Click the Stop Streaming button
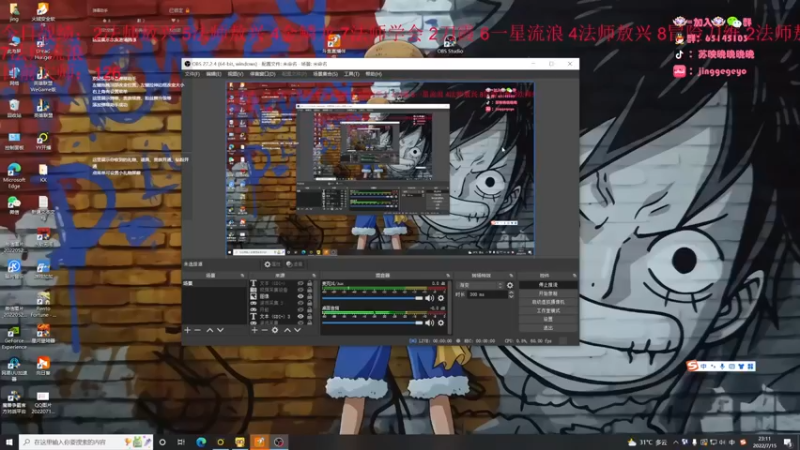Screen dimensions: 800x450 tap(548, 285)
